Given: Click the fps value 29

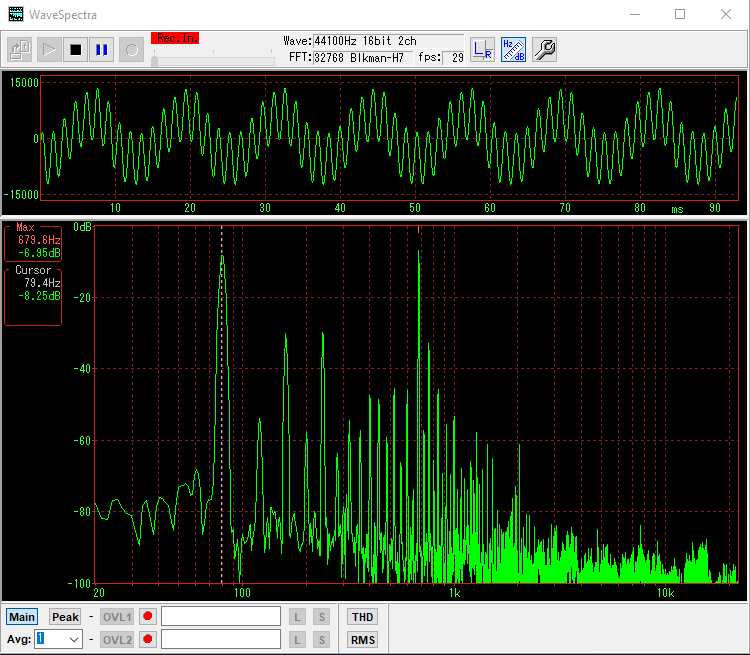Looking at the screenshot, I should pos(453,58).
